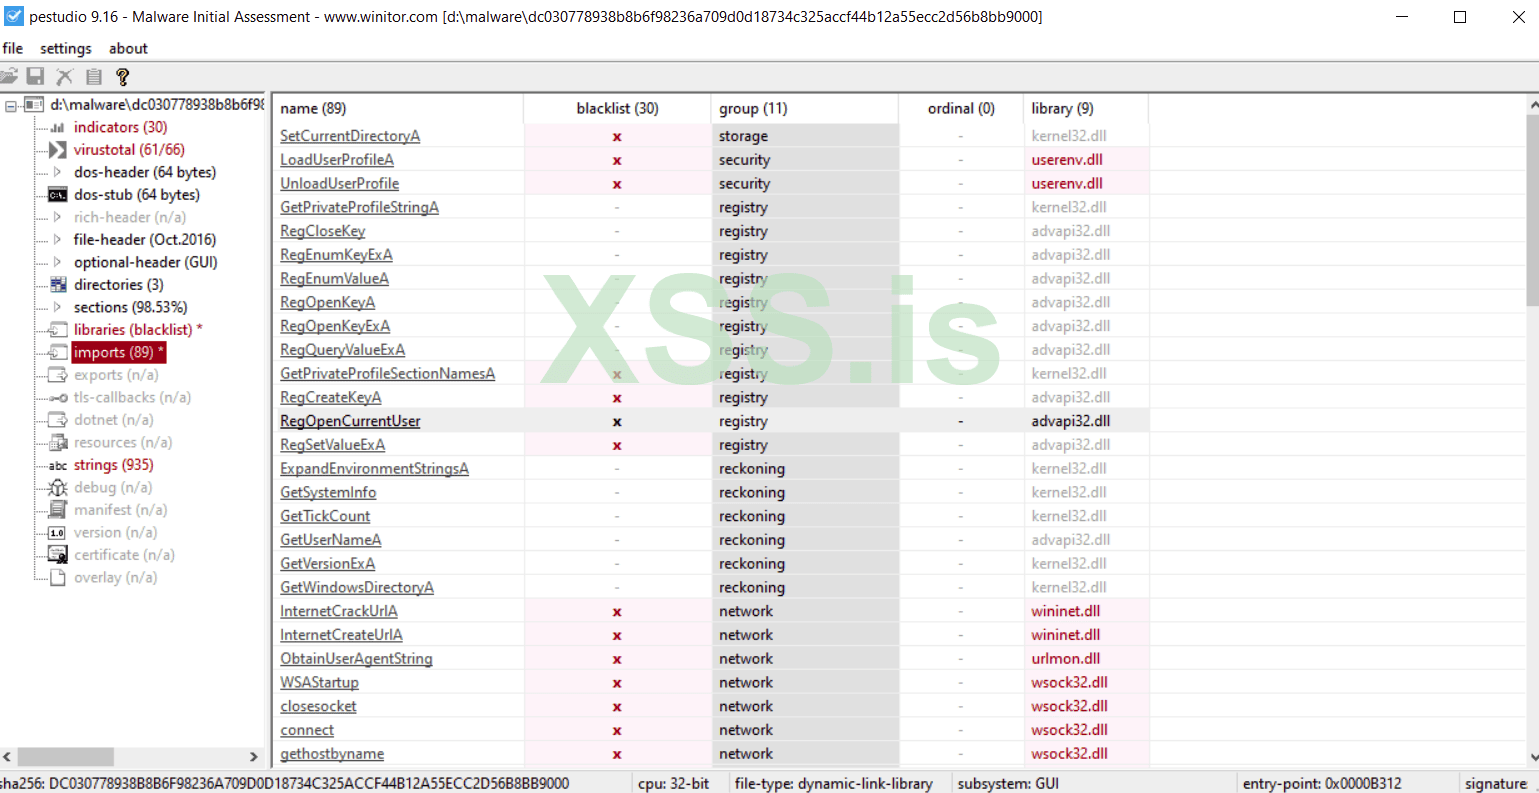
Task: Expand the dos-header node arrow
Action: (57, 172)
